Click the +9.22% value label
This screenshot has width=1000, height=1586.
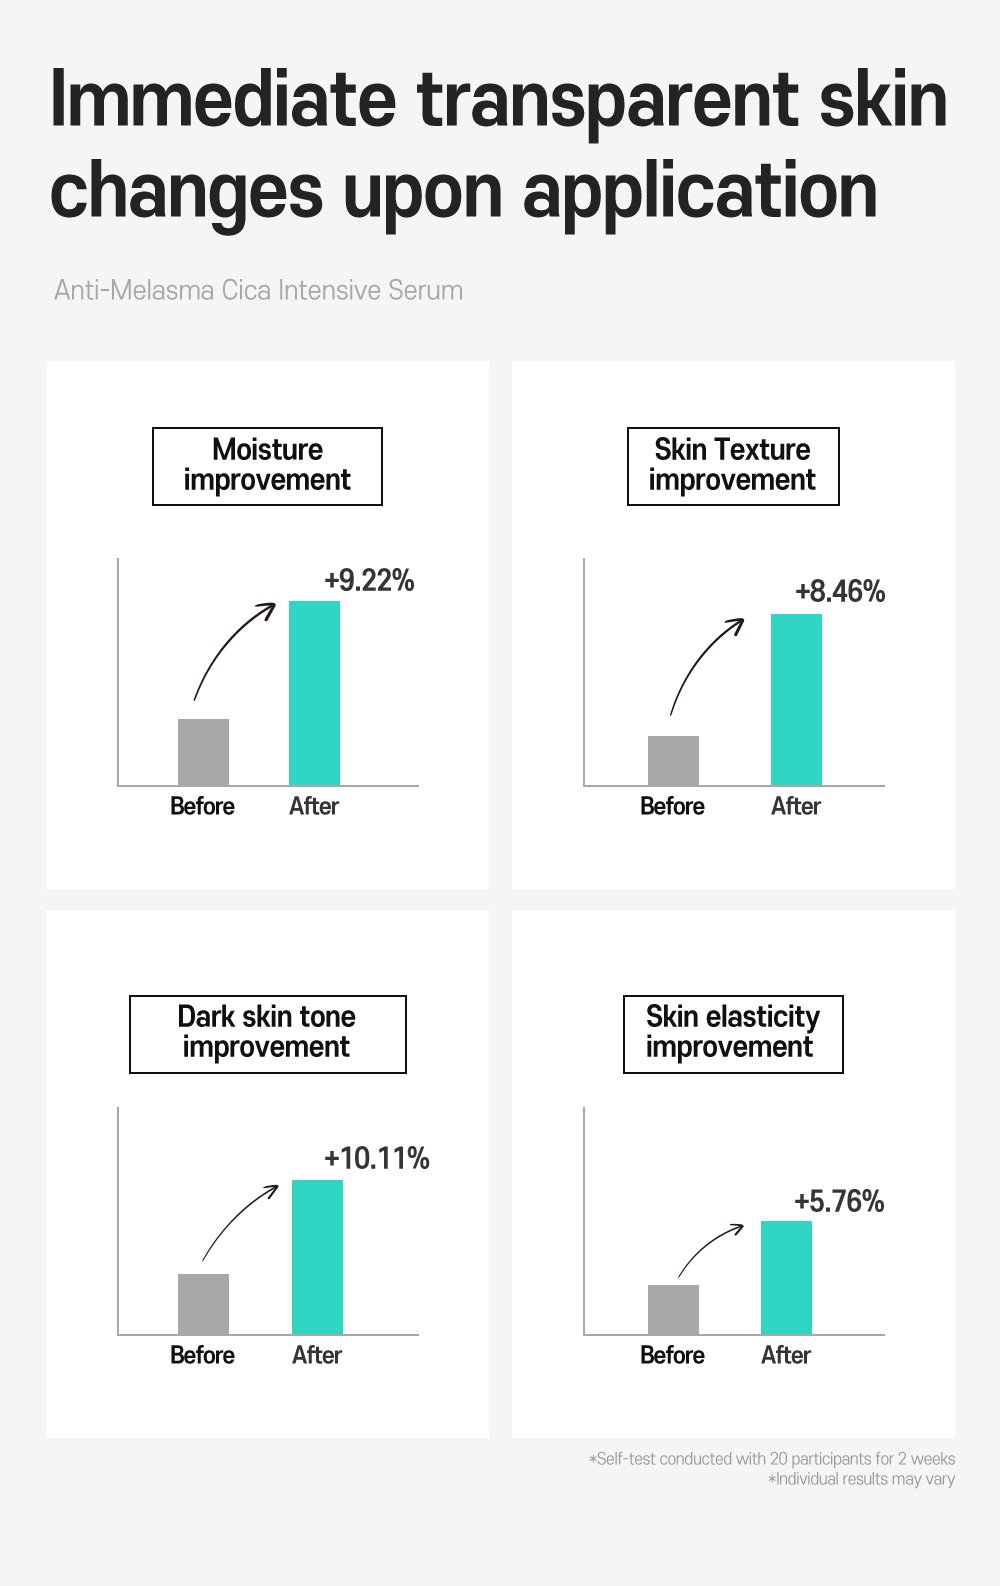coord(369,581)
